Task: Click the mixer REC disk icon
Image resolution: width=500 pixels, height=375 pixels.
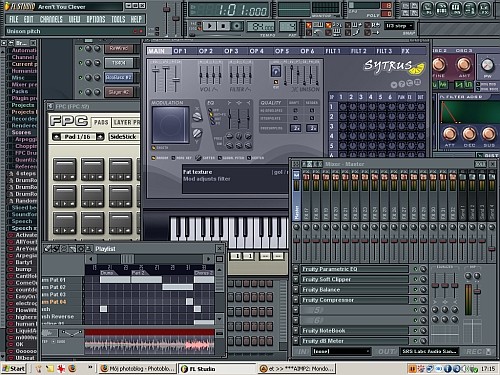Action: point(488,352)
